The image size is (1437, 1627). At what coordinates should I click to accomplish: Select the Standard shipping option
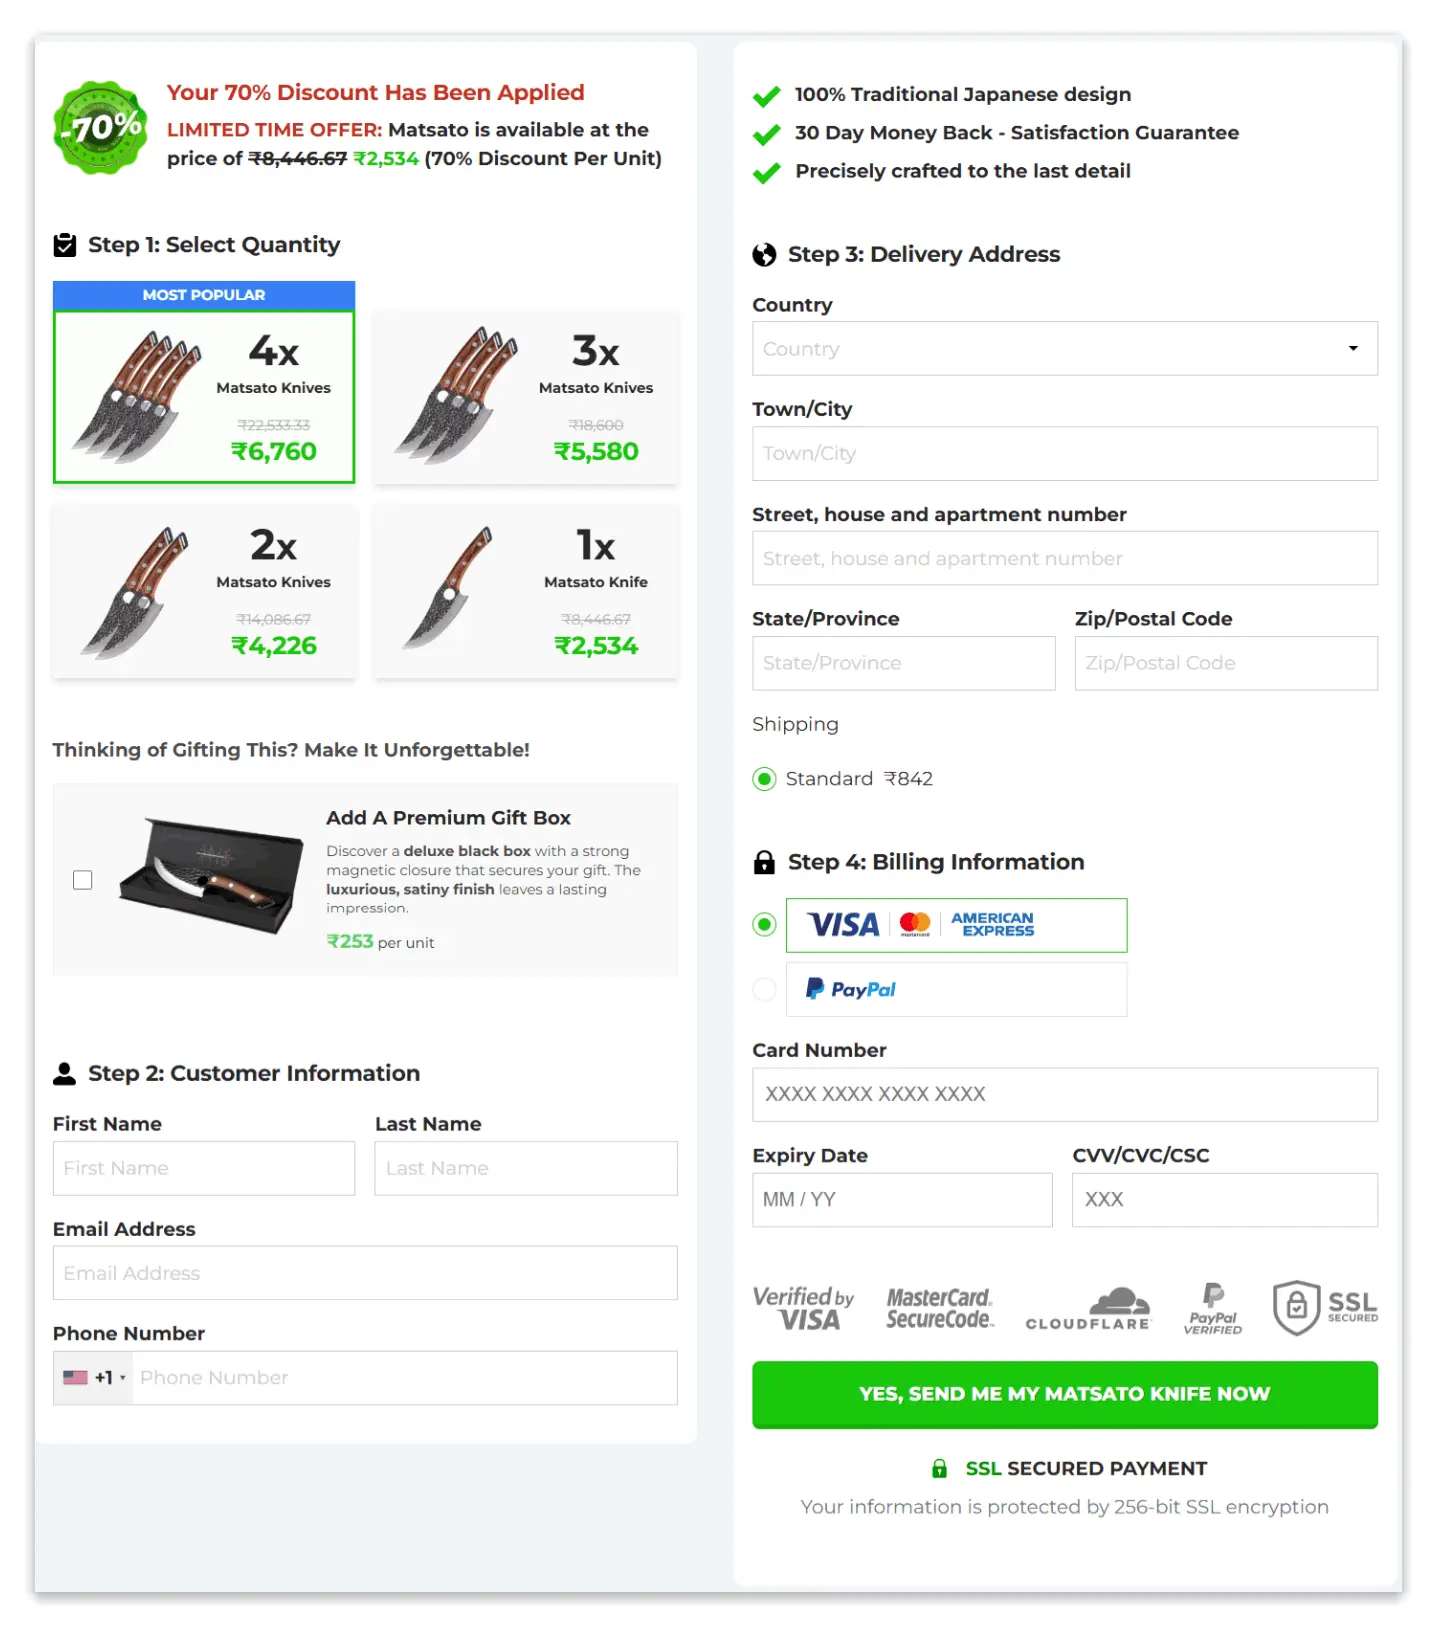pos(765,779)
